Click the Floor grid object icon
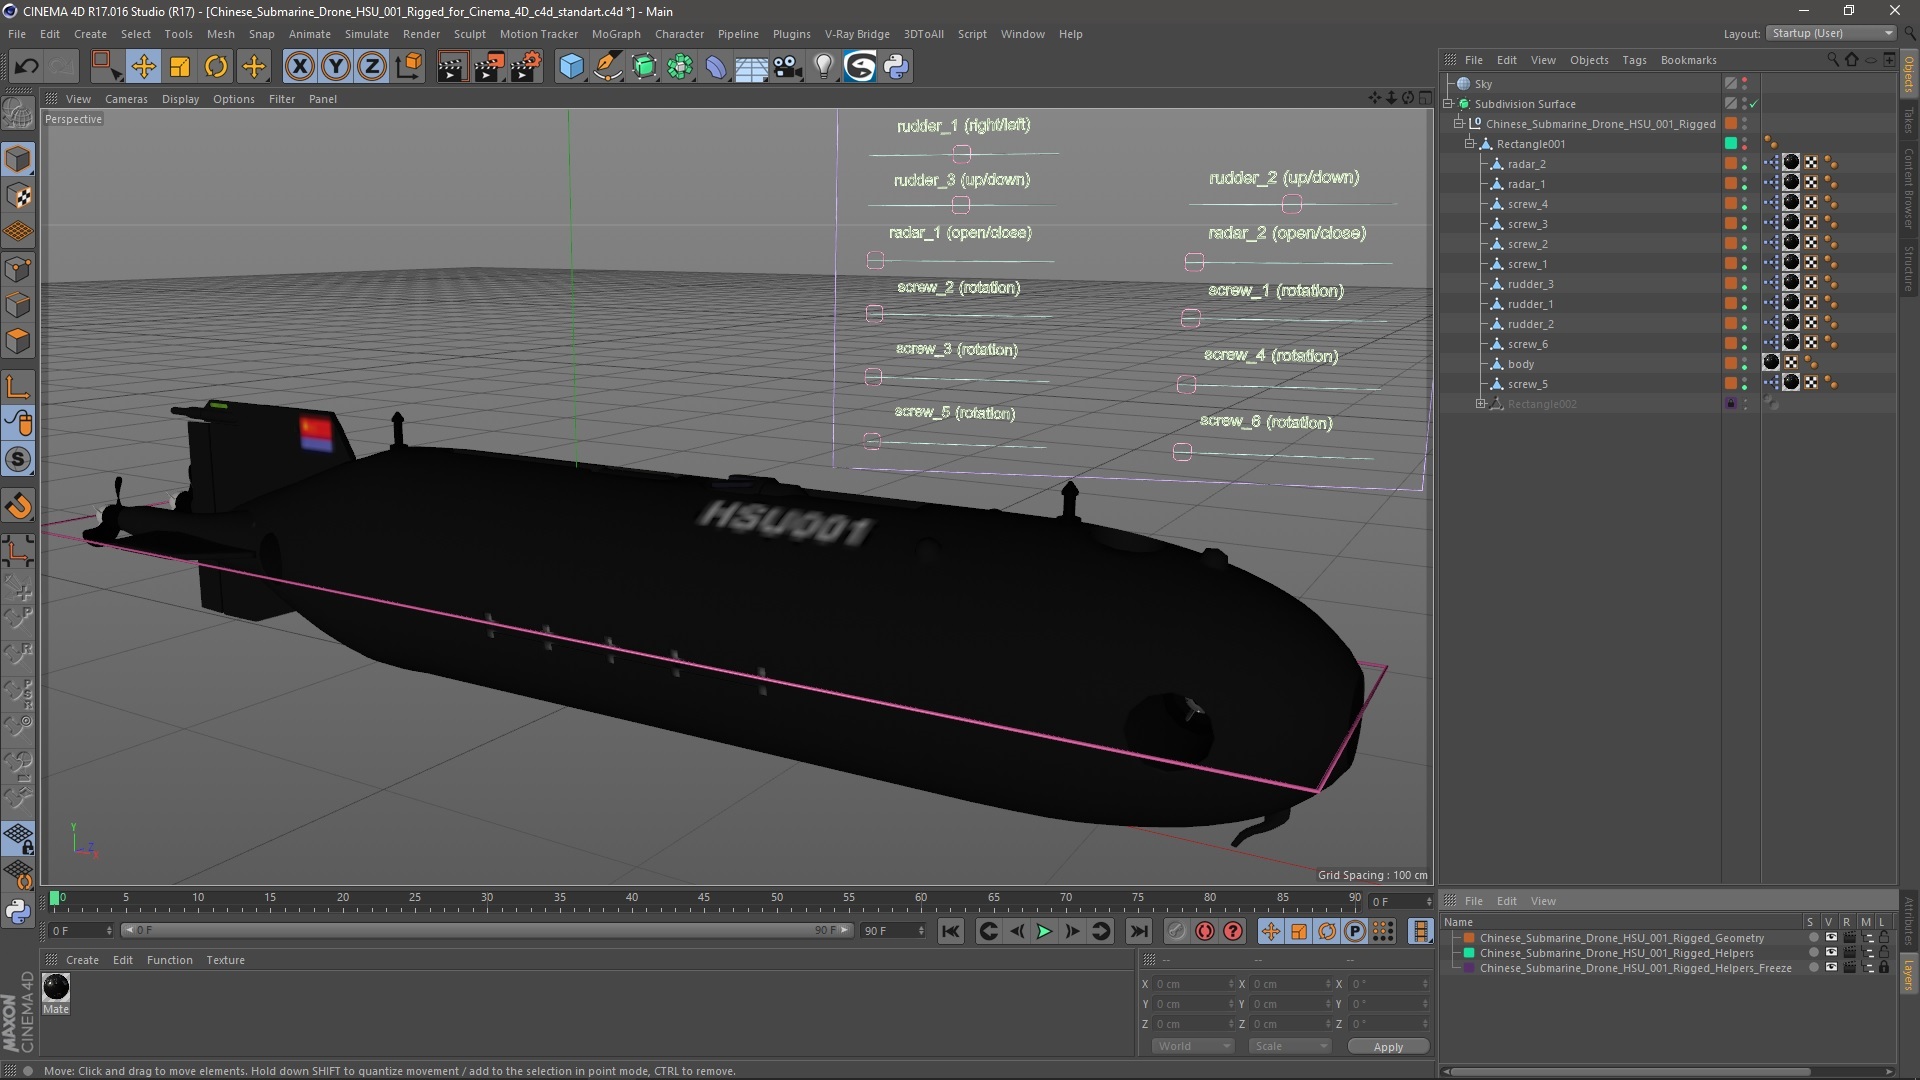 coord(751,67)
